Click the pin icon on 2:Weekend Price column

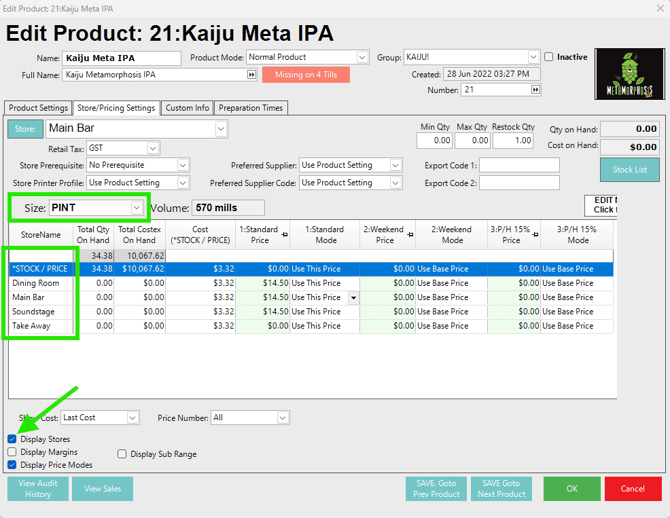pyautogui.click(x=409, y=235)
